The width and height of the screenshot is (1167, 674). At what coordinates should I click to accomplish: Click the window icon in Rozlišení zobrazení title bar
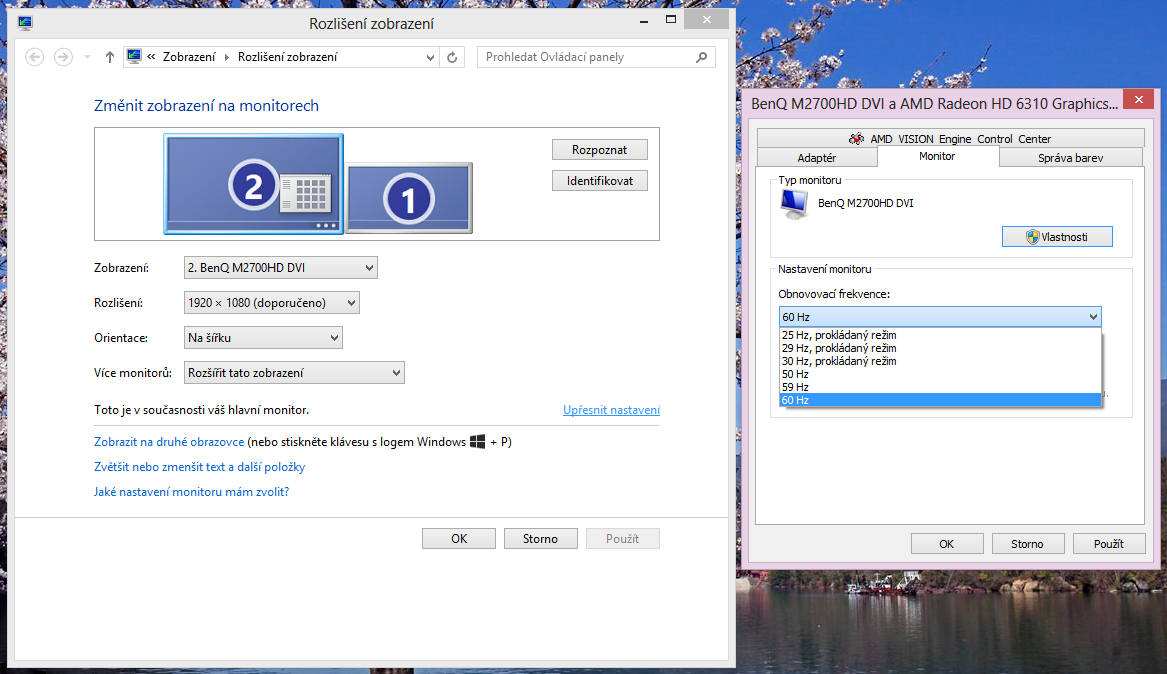coord(25,23)
